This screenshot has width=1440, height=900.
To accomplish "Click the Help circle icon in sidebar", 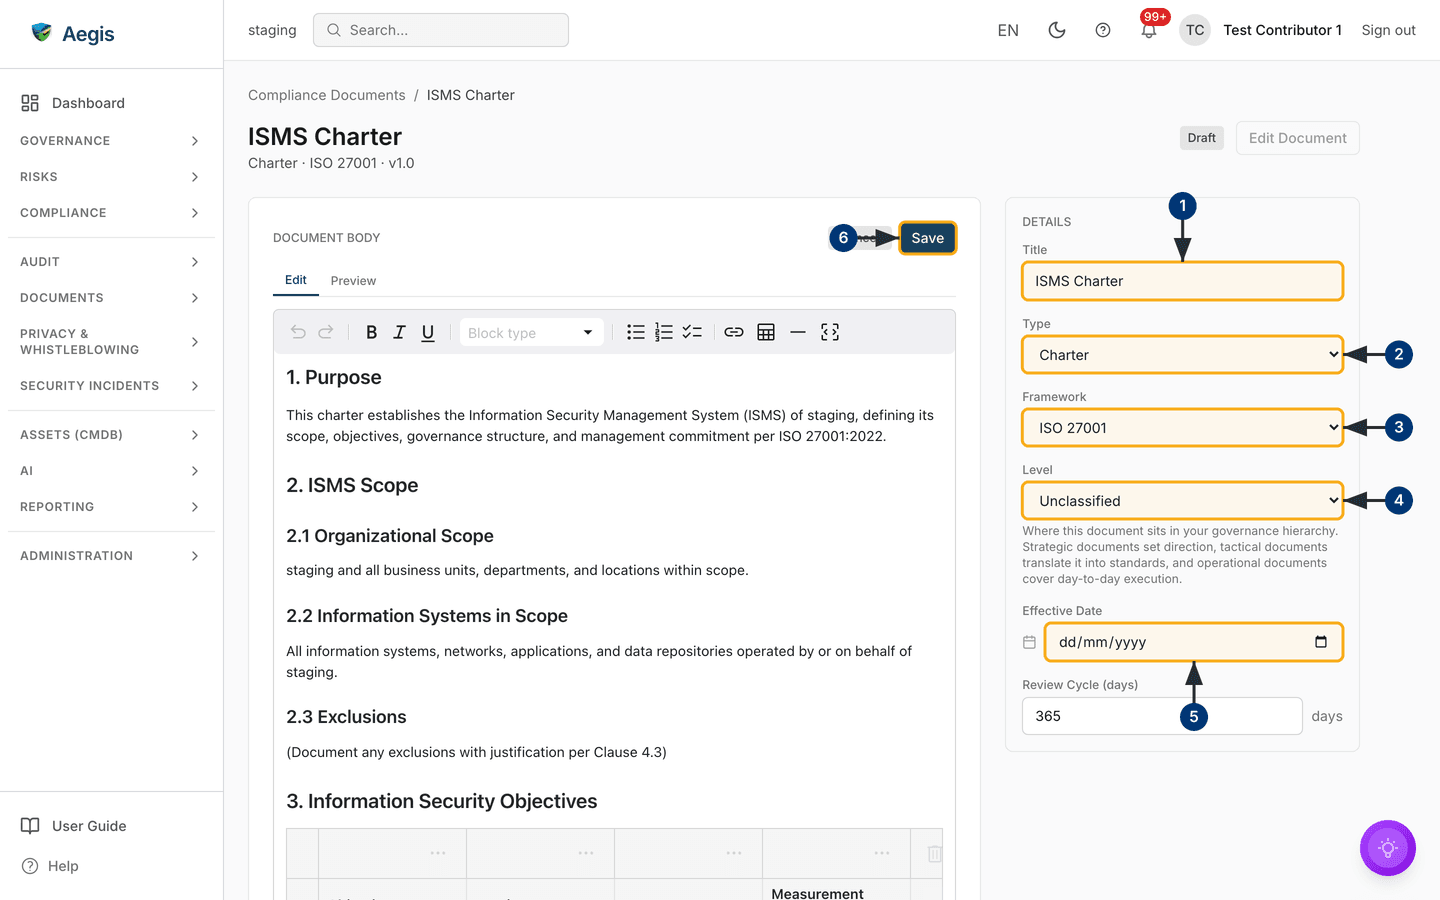I will click(30, 866).
